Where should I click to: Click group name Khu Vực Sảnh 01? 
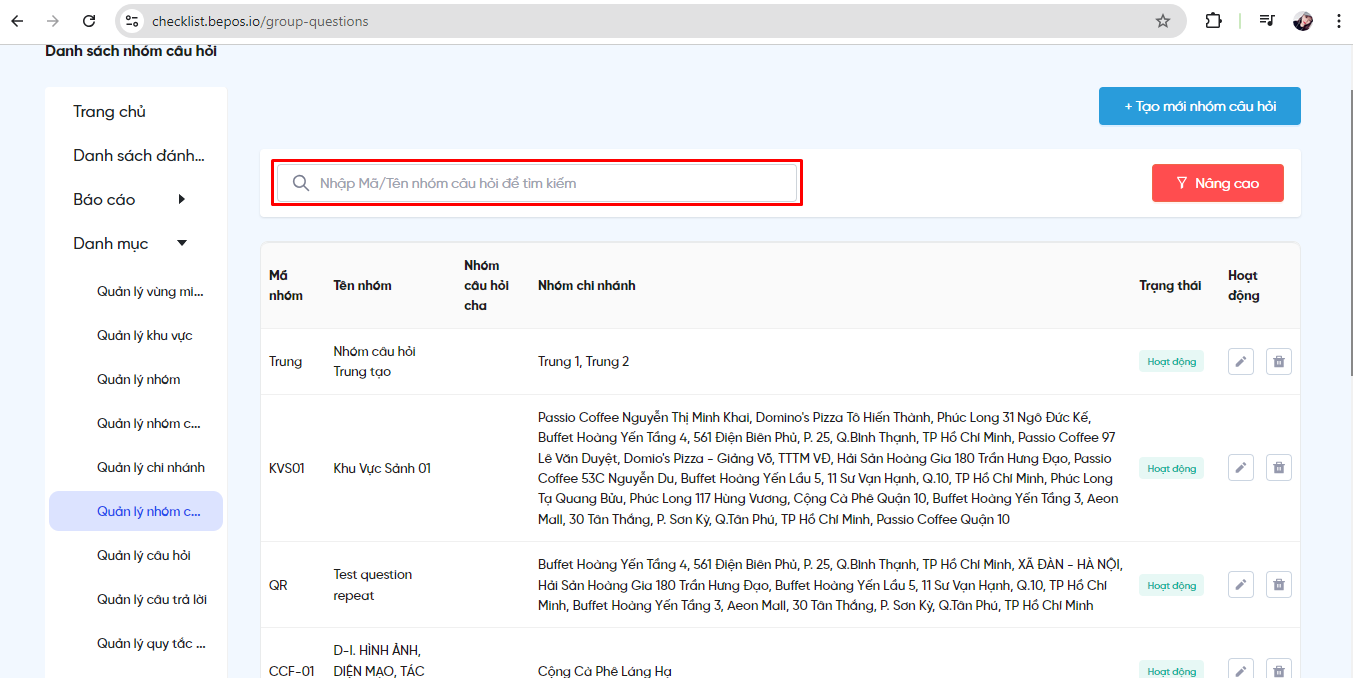pyautogui.click(x=382, y=468)
